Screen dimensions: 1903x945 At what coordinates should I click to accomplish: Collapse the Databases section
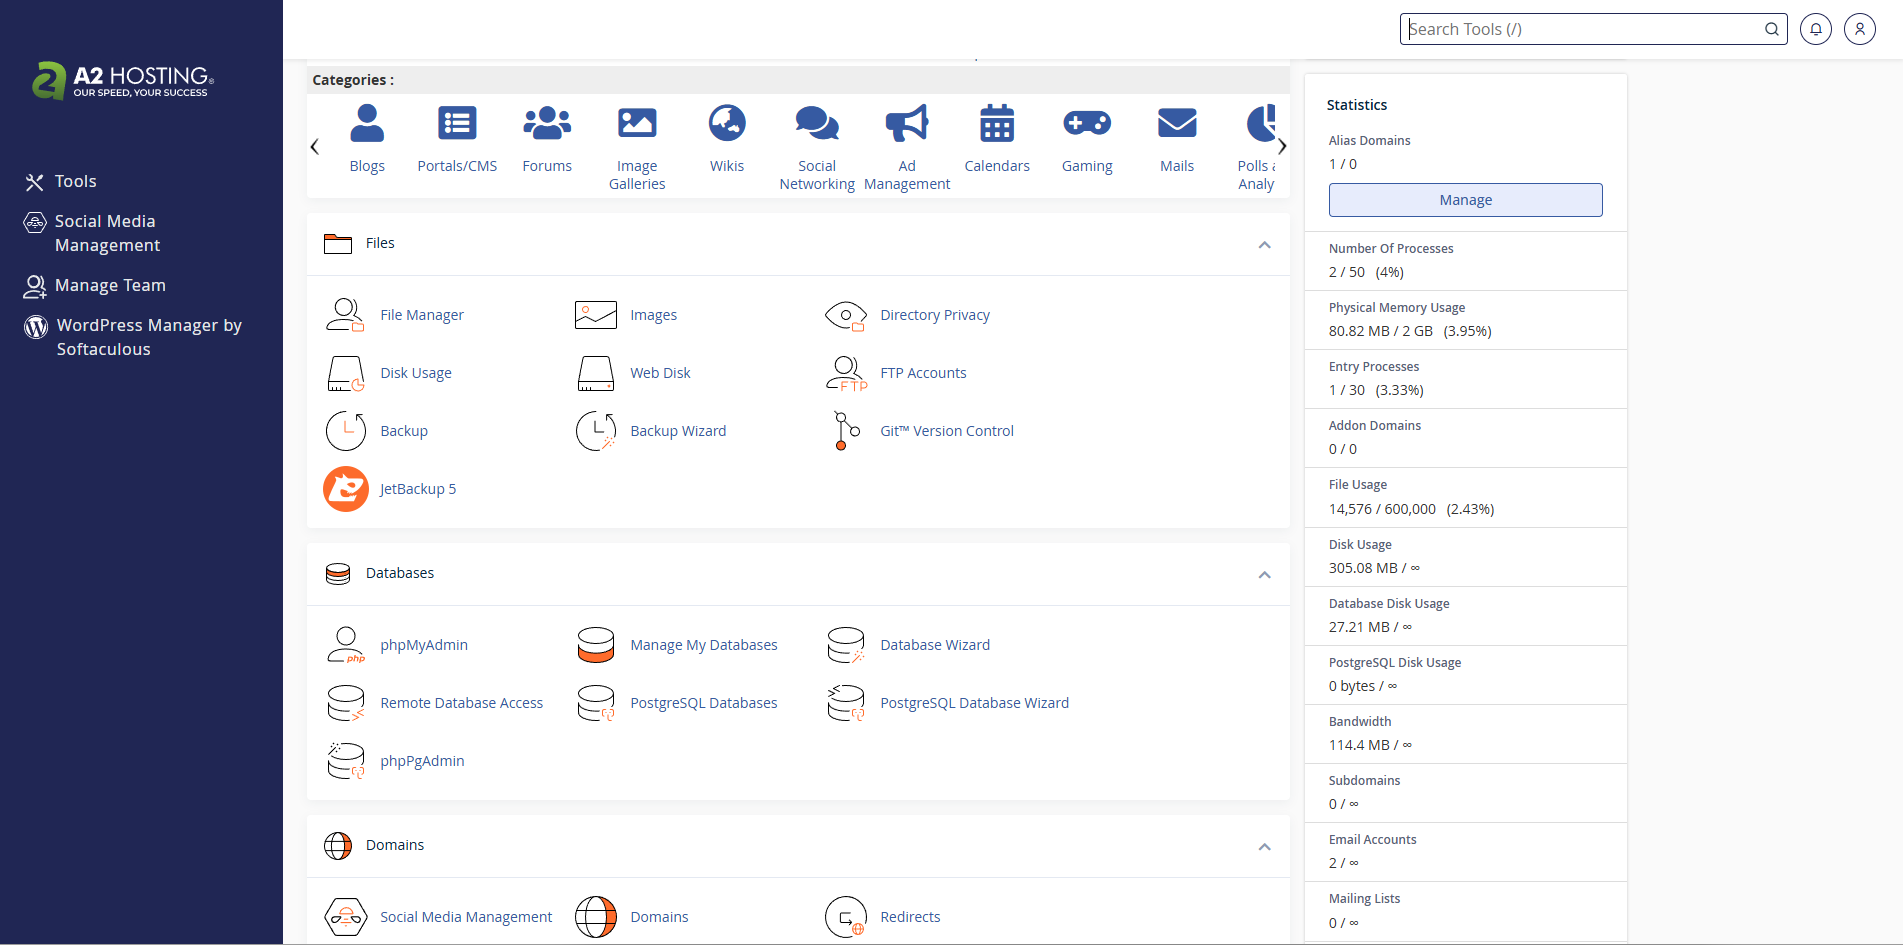pyautogui.click(x=1265, y=575)
